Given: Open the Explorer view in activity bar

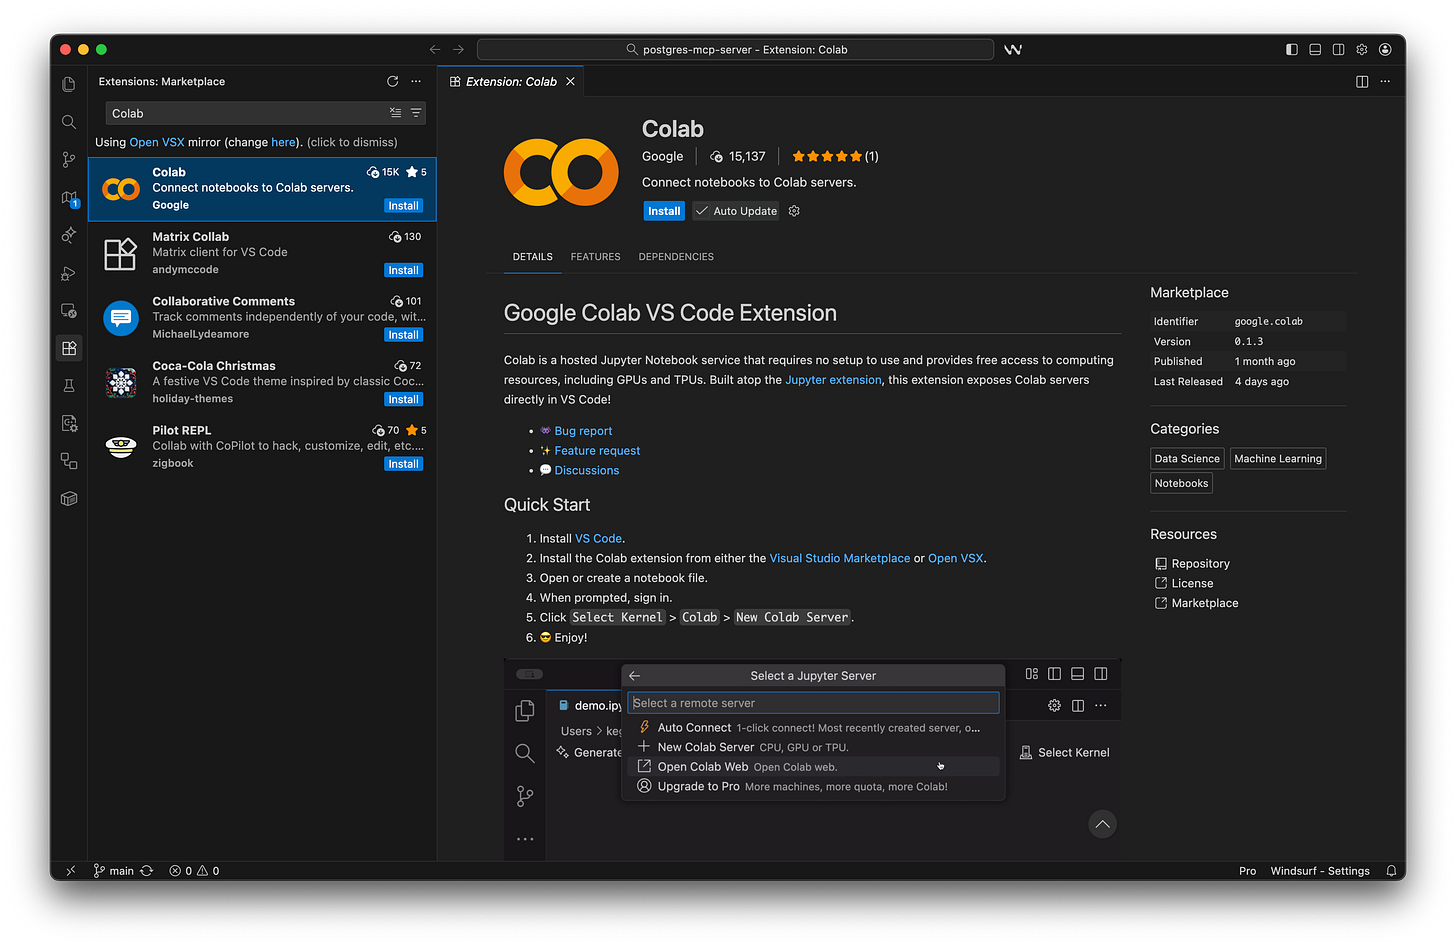Looking at the screenshot, I should click(69, 85).
